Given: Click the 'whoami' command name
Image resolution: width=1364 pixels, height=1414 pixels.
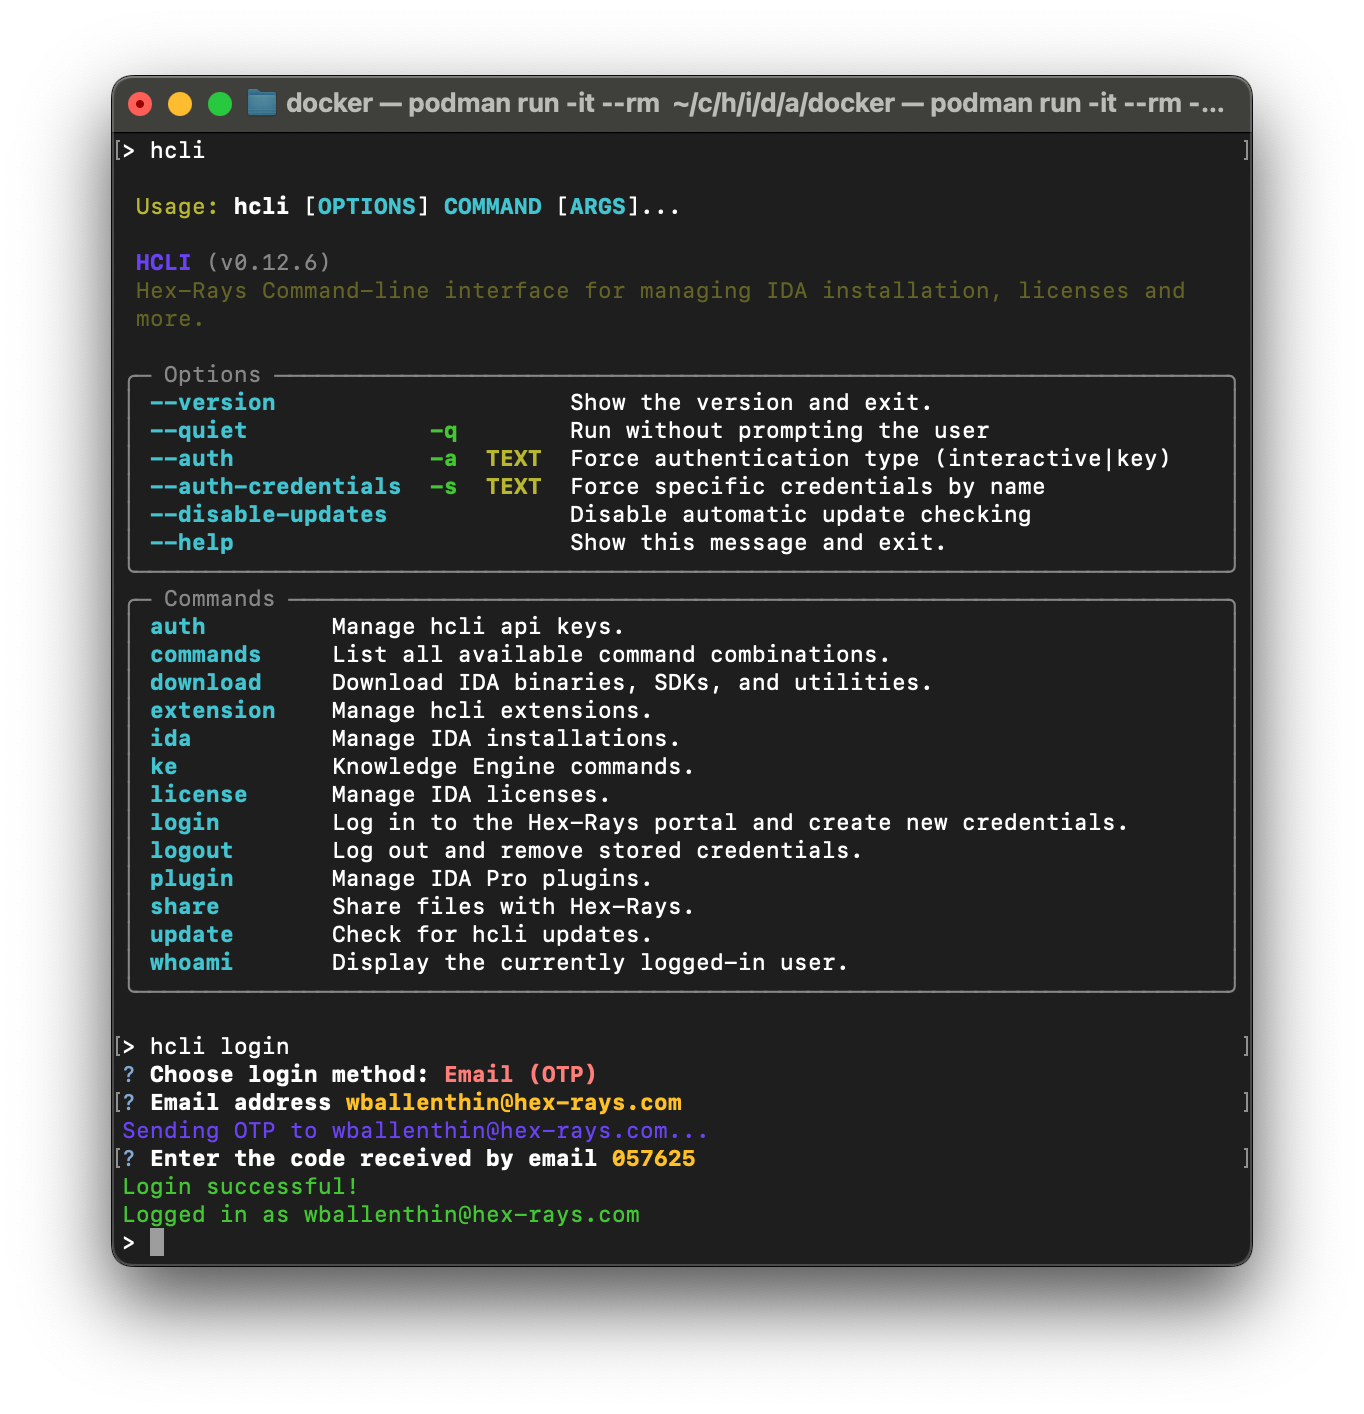Looking at the screenshot, I should (191, 962).
